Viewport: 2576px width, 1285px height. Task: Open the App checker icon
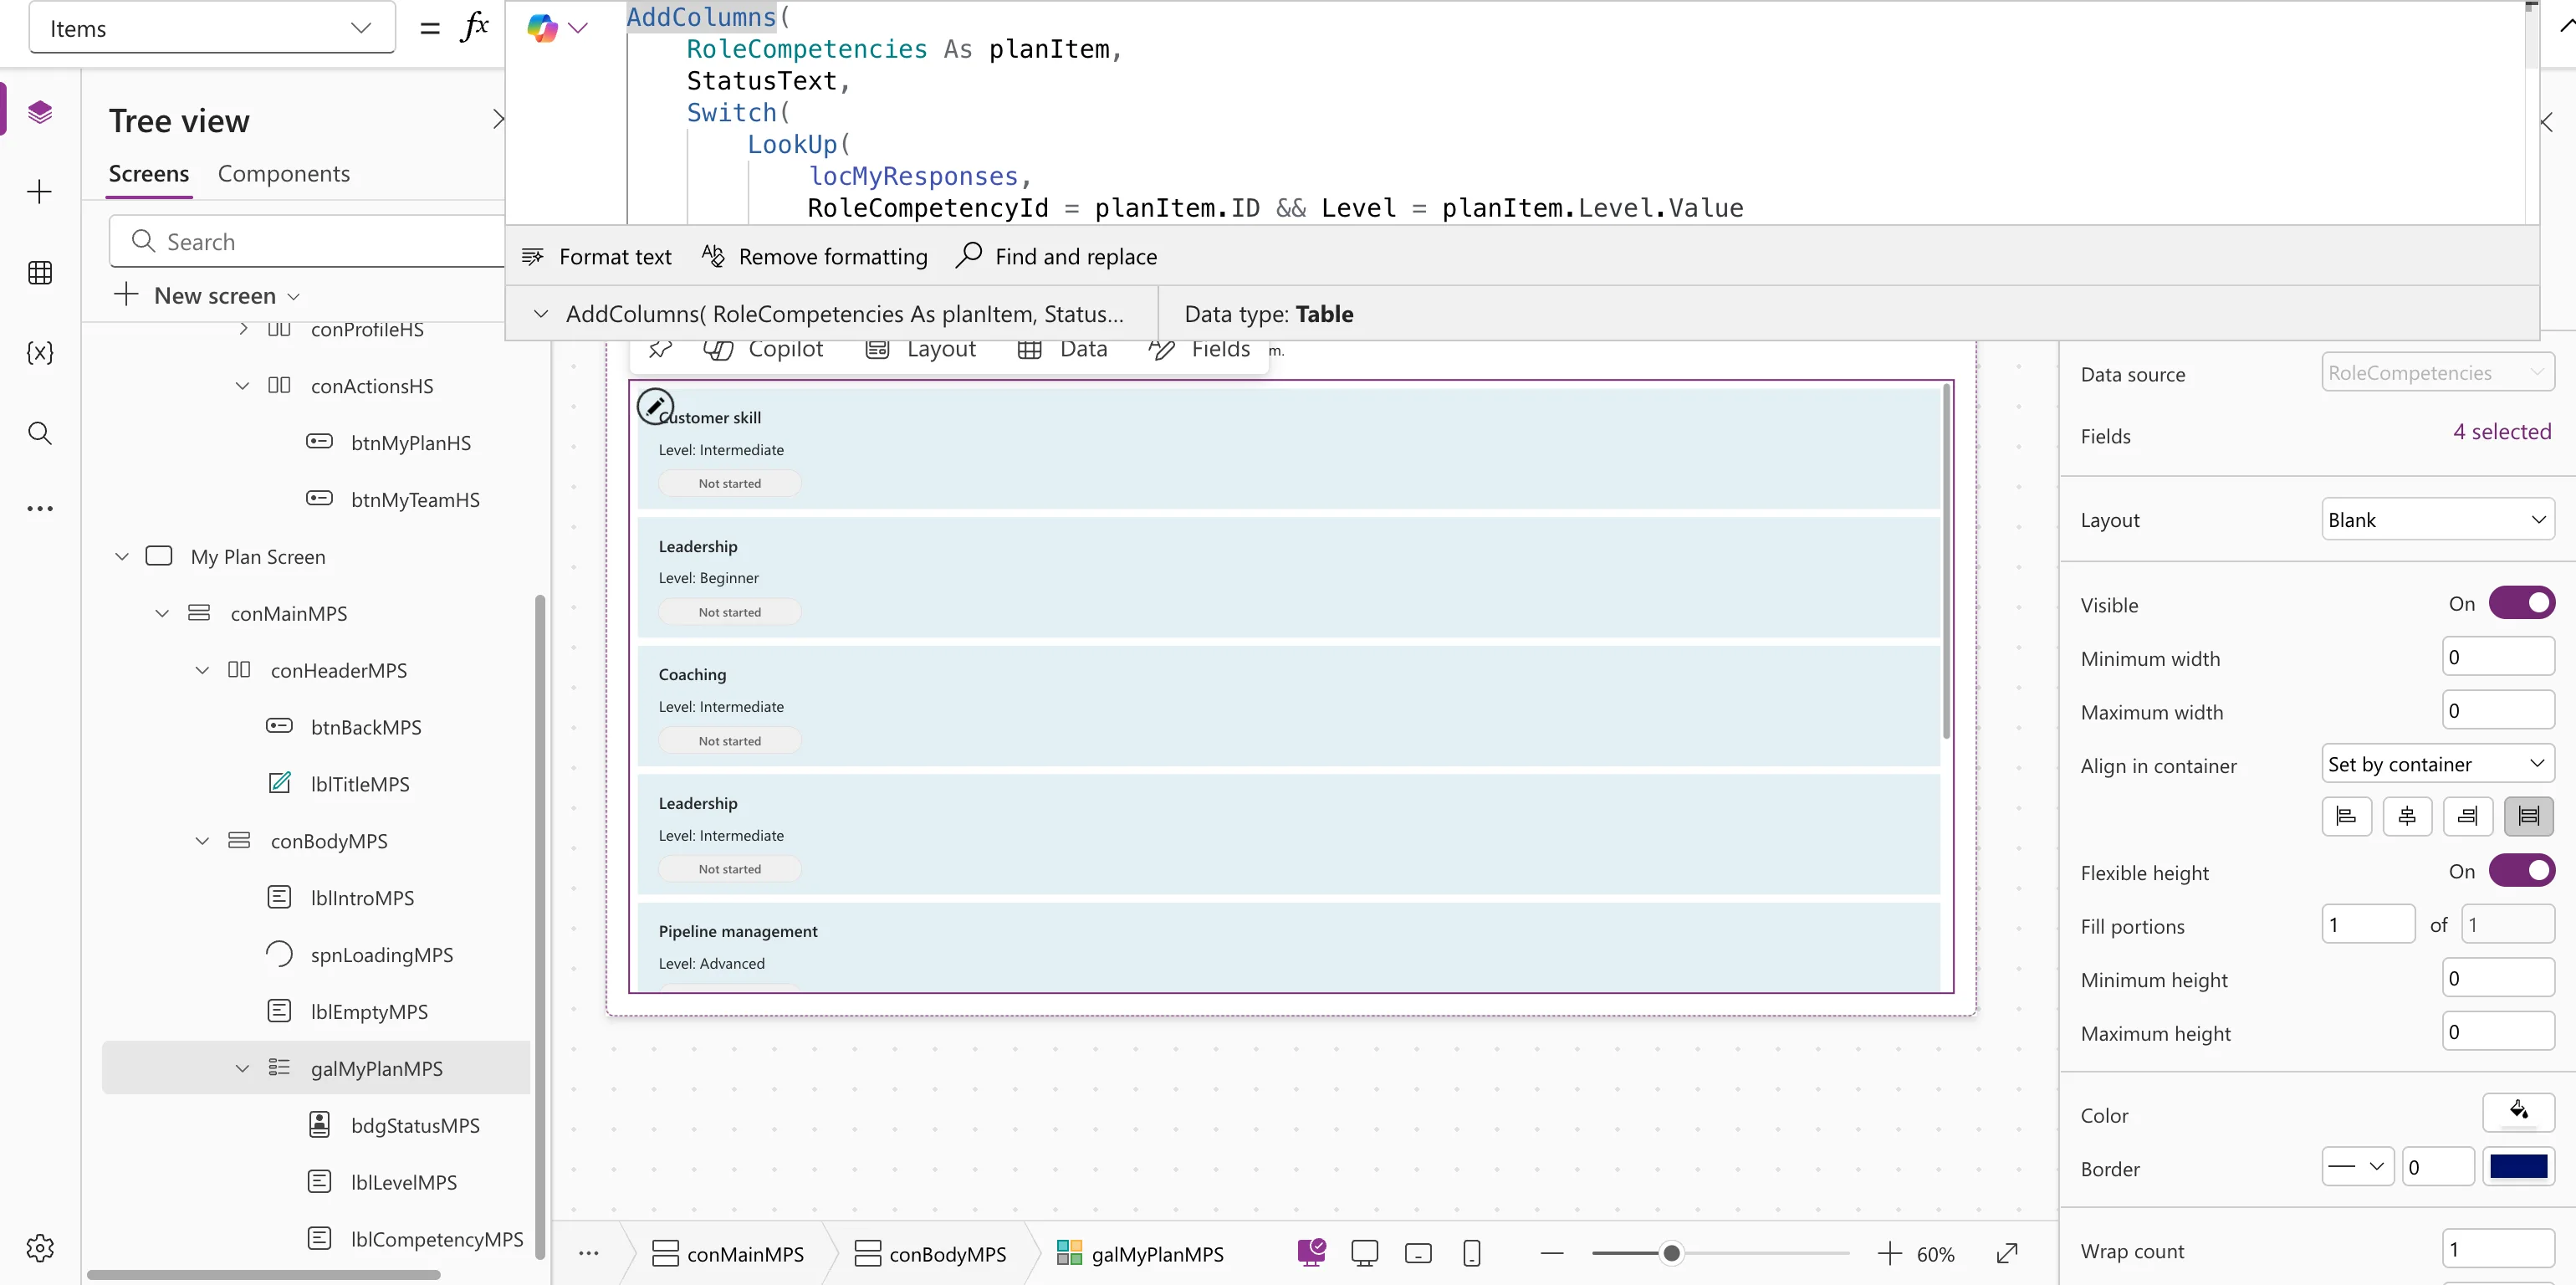(x=1311, y=1252)
